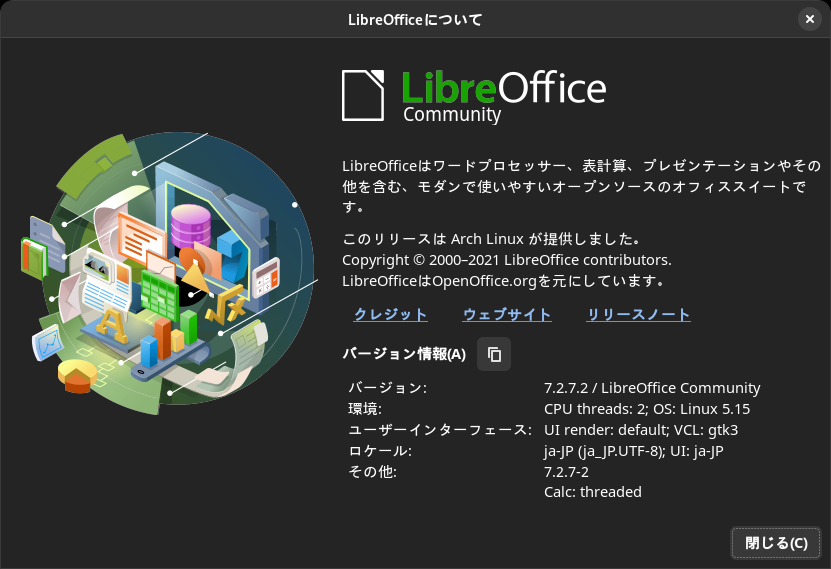Select the text Calc: threaded
This screenshot has width=831, height=569.
[593, 492]
